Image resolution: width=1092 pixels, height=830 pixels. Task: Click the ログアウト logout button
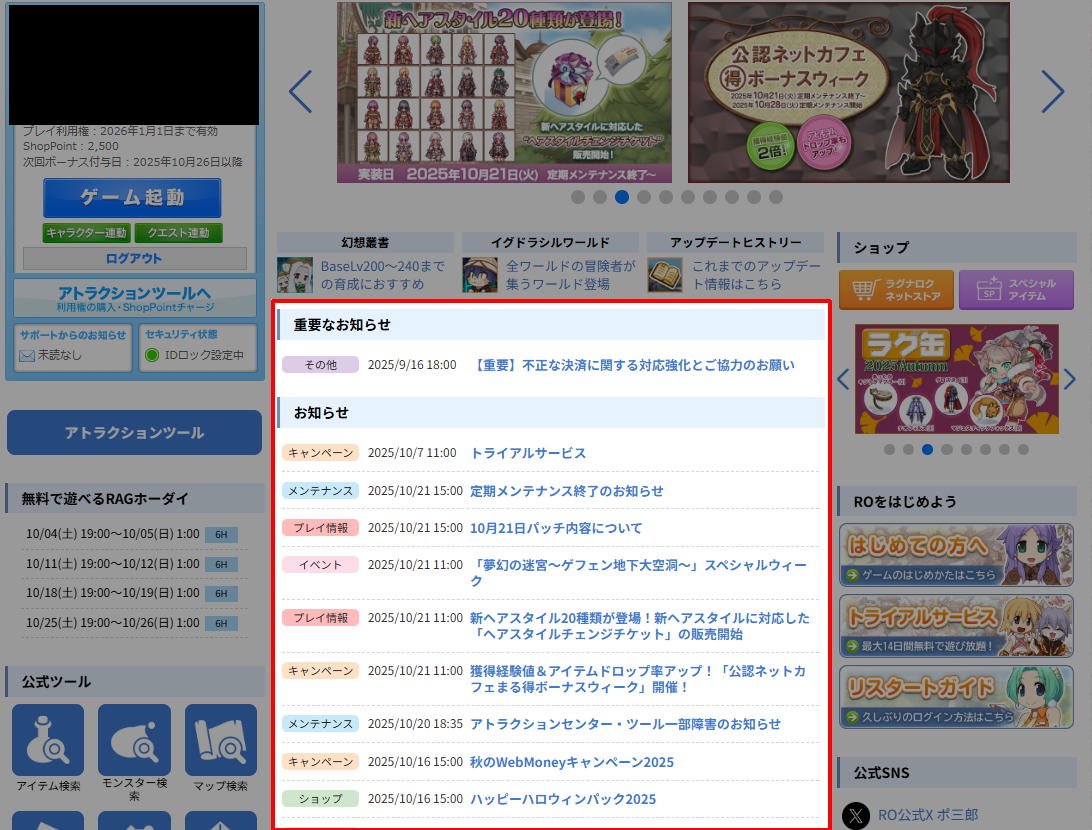[x=134, y=259]
